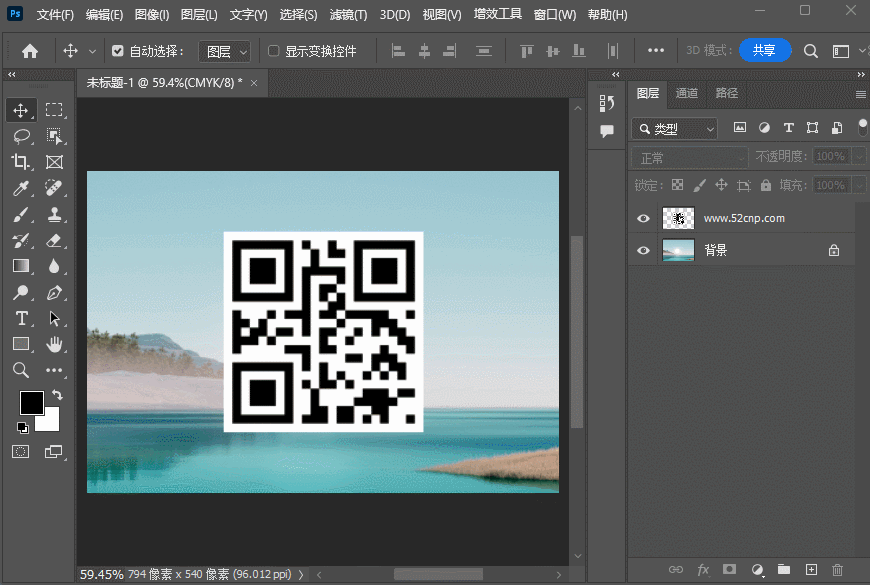Select the Clone Stamp tool
870x585 pixels.
click(54, 214)
